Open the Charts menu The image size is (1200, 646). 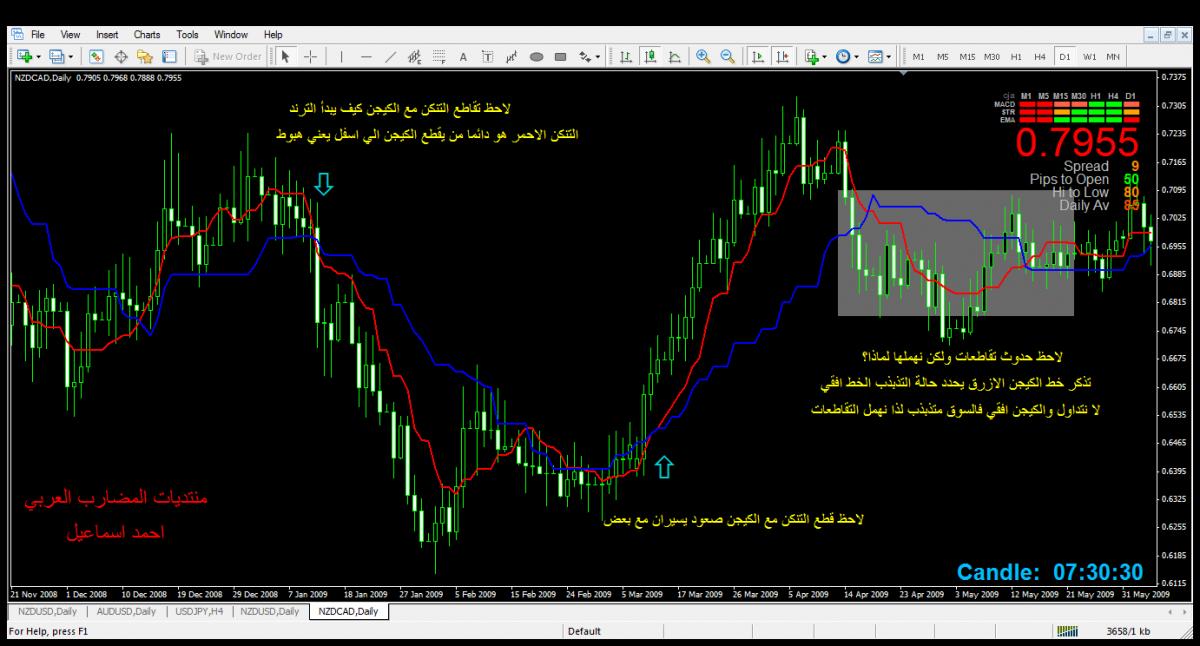coord(147,34)
